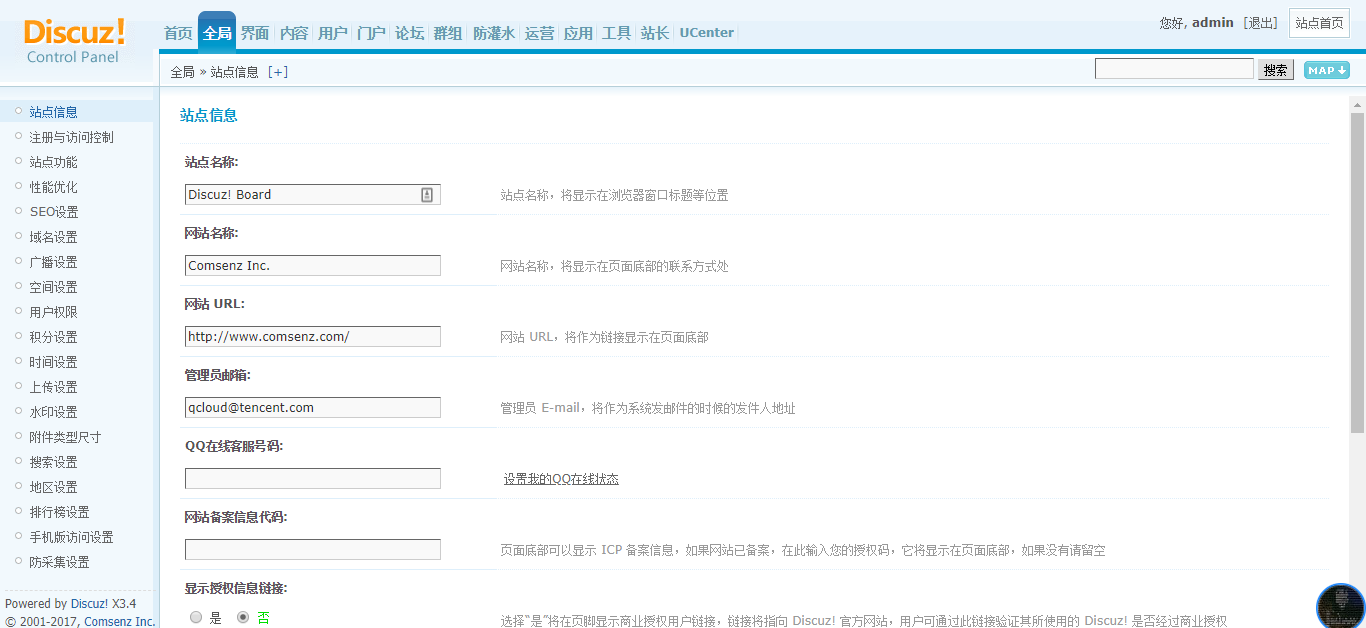1366x628 pixels.
Task: Open the MAP site map button
Action: [1326, 70]
